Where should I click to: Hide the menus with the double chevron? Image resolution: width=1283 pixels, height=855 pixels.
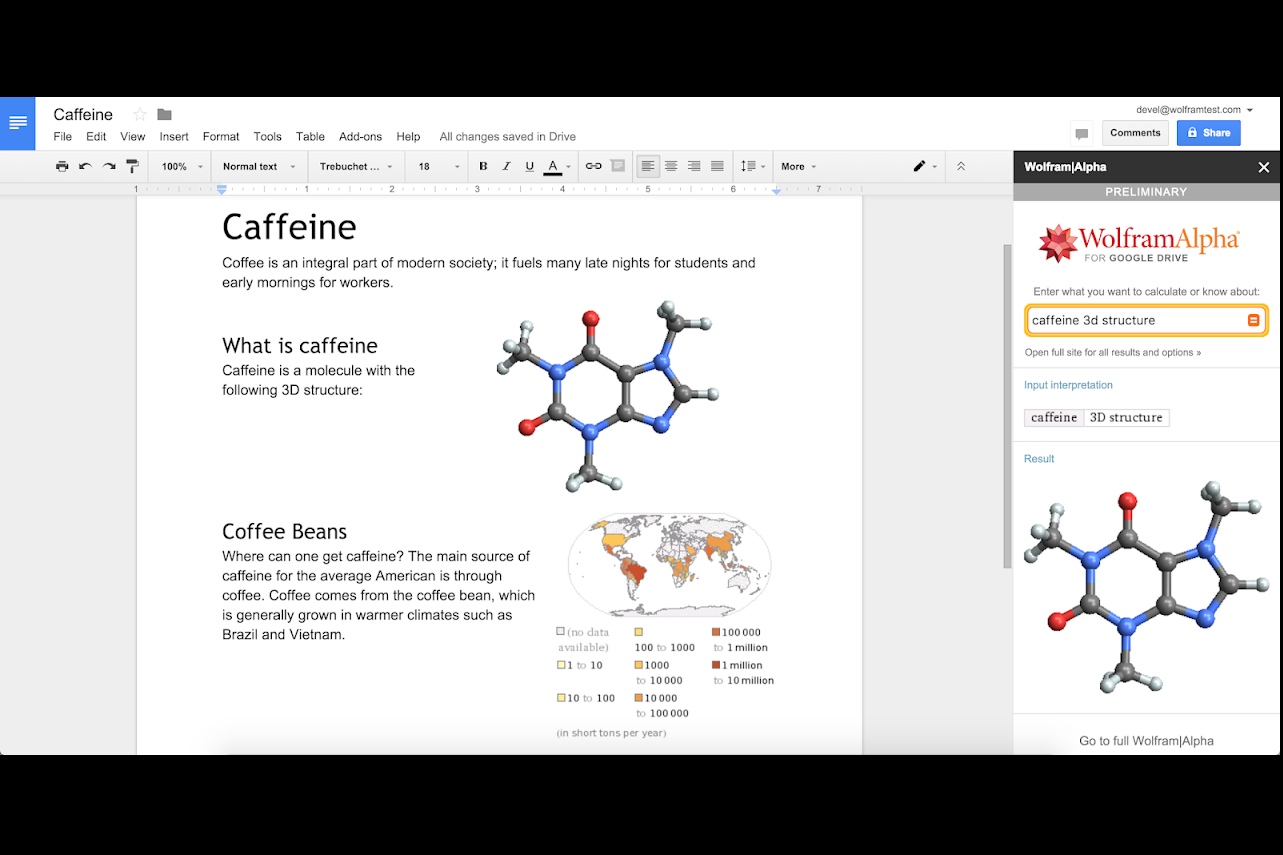point(961,166)
